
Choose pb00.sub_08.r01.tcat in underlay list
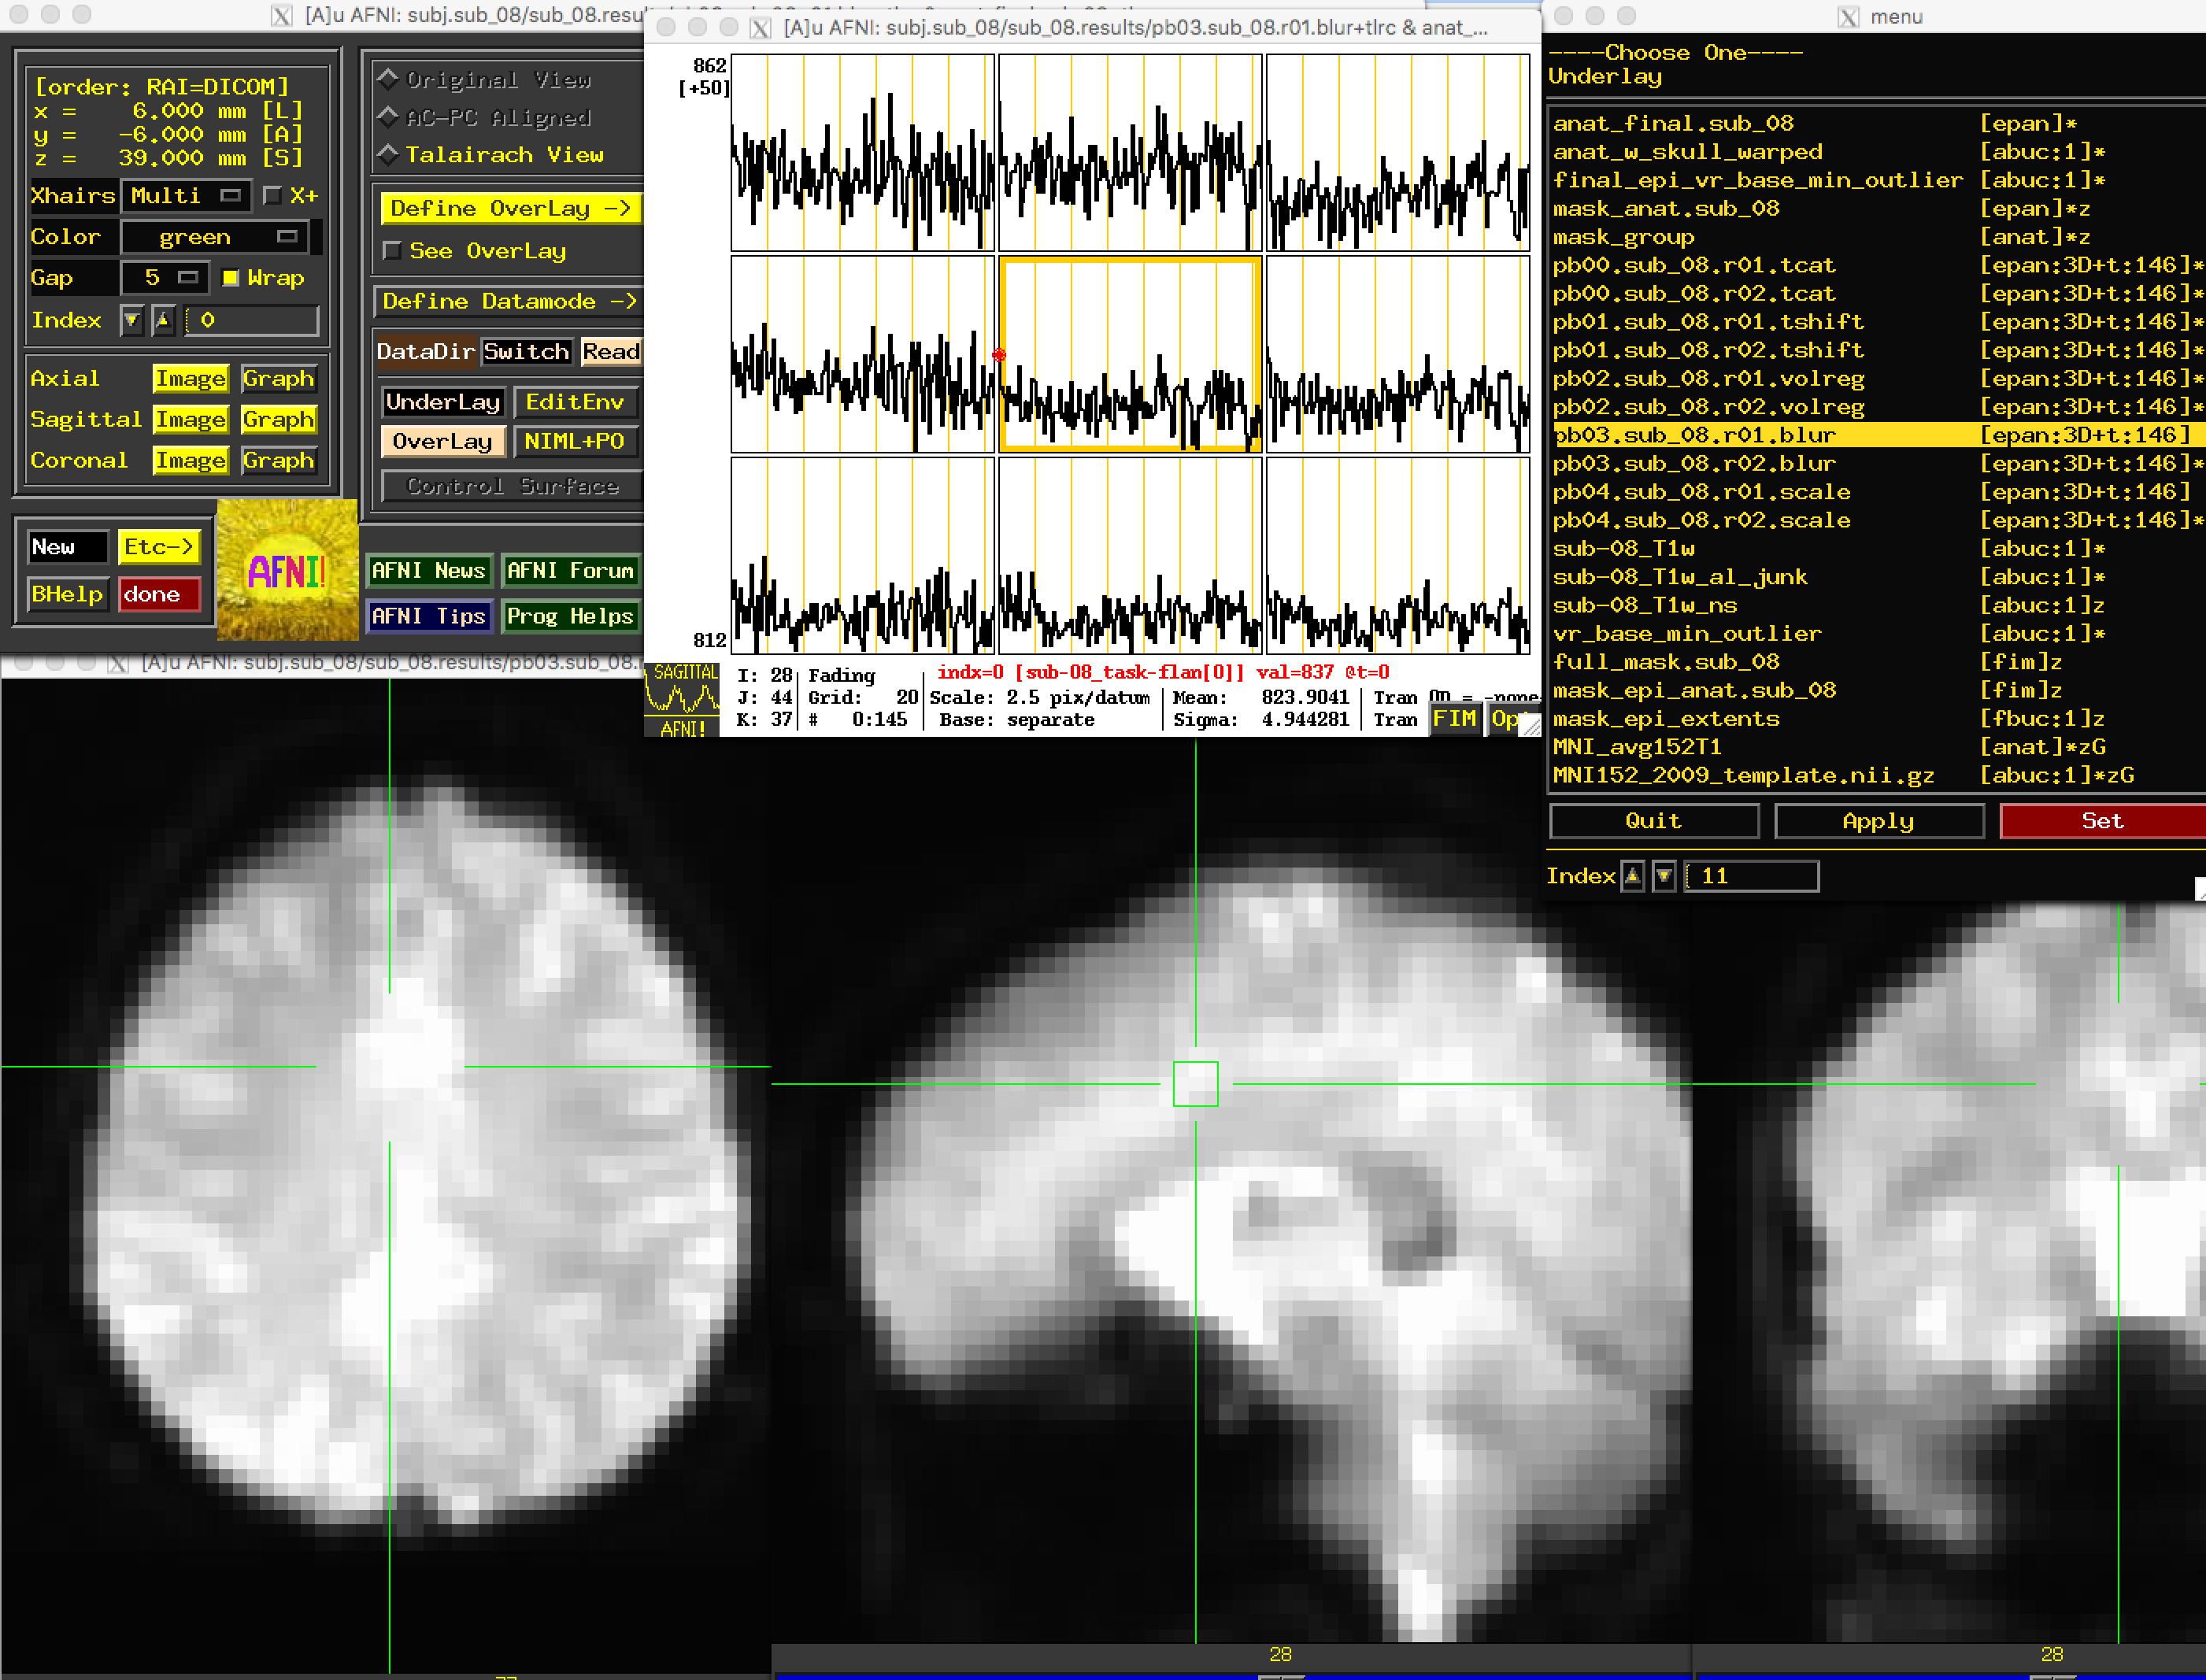point(1877,266)
